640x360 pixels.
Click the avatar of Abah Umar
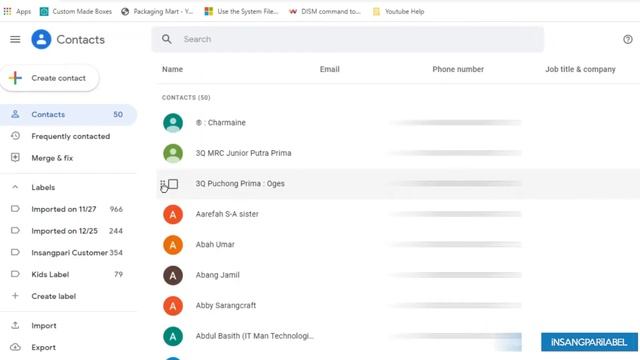[x=173, y=245]
